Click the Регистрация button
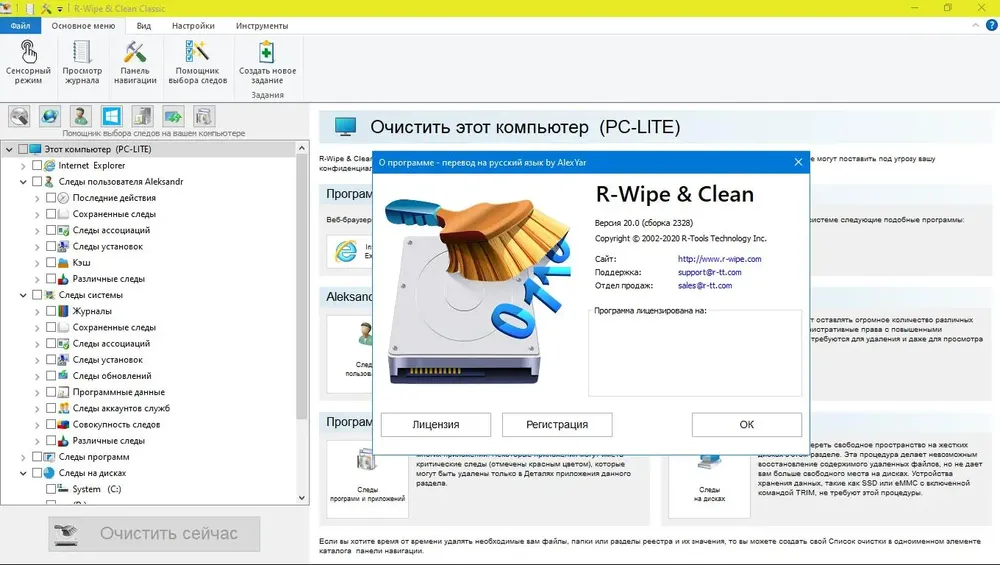Viewport: 1000px width, 565px height. (x=557, y=425)
